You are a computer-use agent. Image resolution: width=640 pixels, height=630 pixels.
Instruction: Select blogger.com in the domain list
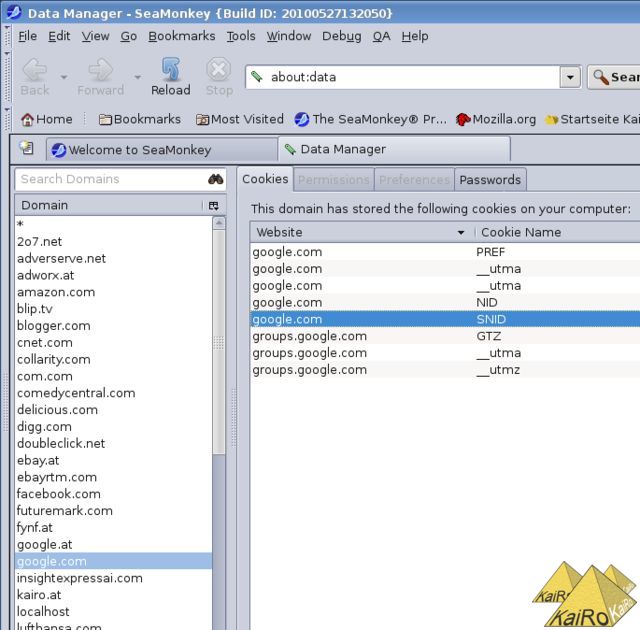click(x=113, y=326)
